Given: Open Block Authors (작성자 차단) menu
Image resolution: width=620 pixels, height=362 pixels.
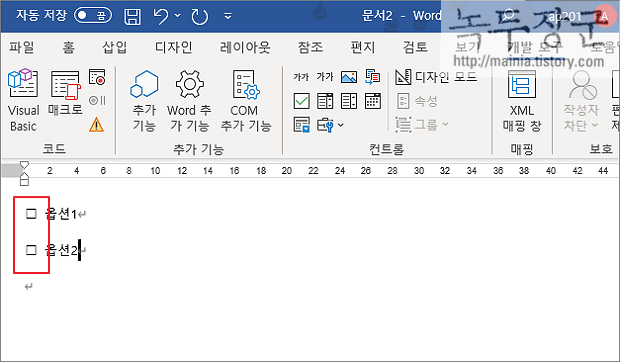Looking at the screenshot, I should (x=581, y=100).
